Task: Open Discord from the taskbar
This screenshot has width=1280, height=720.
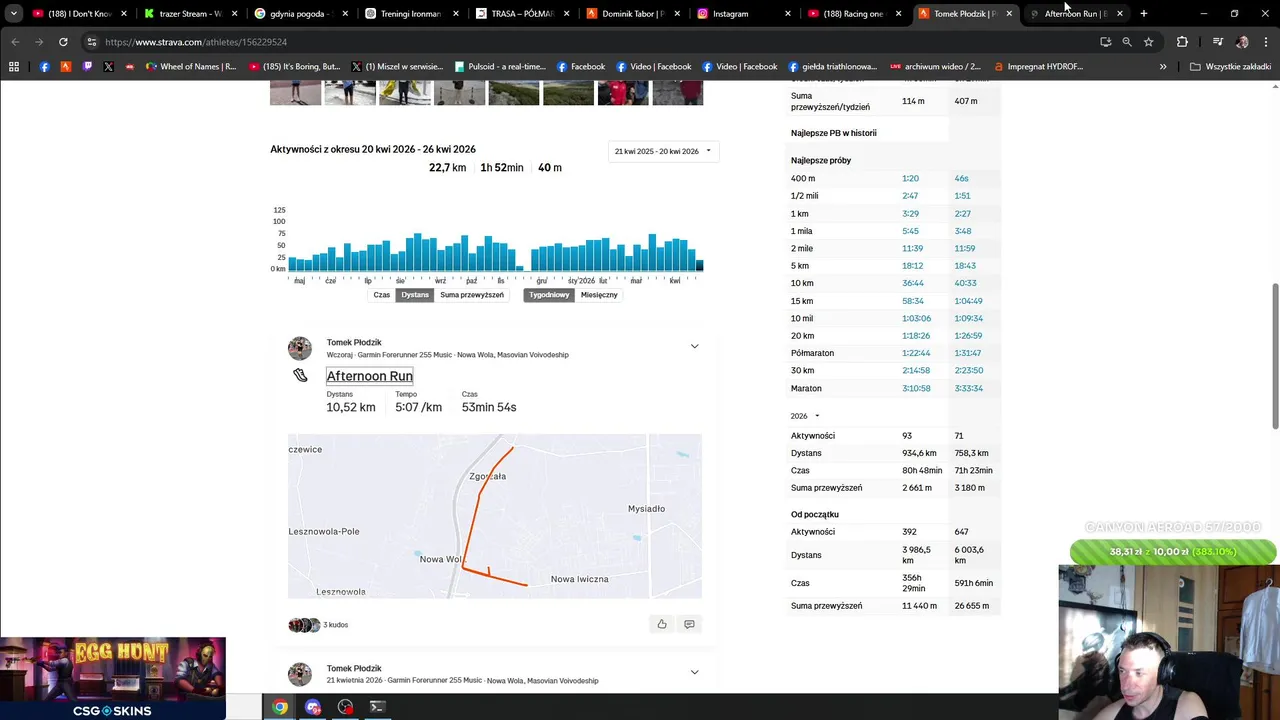Action: coord(313,707)
